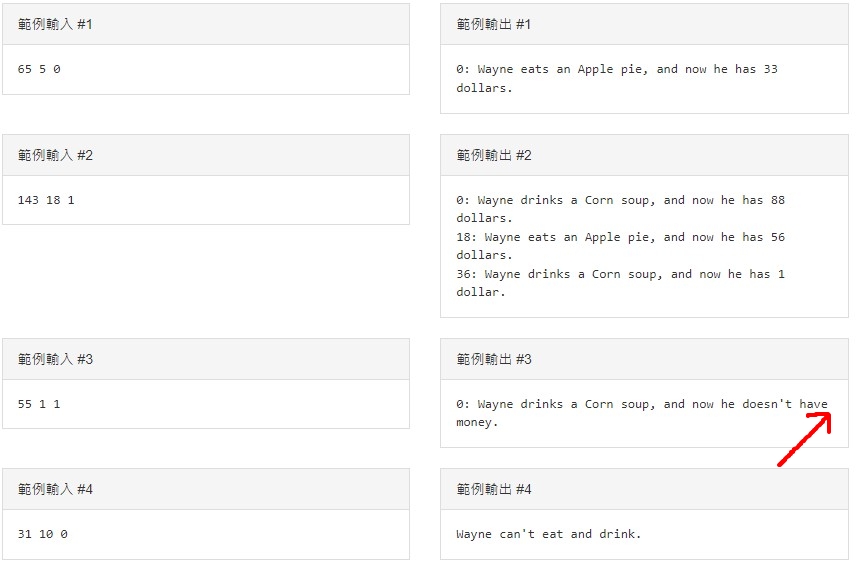This screenshot has width=862, height=571.
Task: Click the sample input text "143 18 1"
Action: click(46, 200)
